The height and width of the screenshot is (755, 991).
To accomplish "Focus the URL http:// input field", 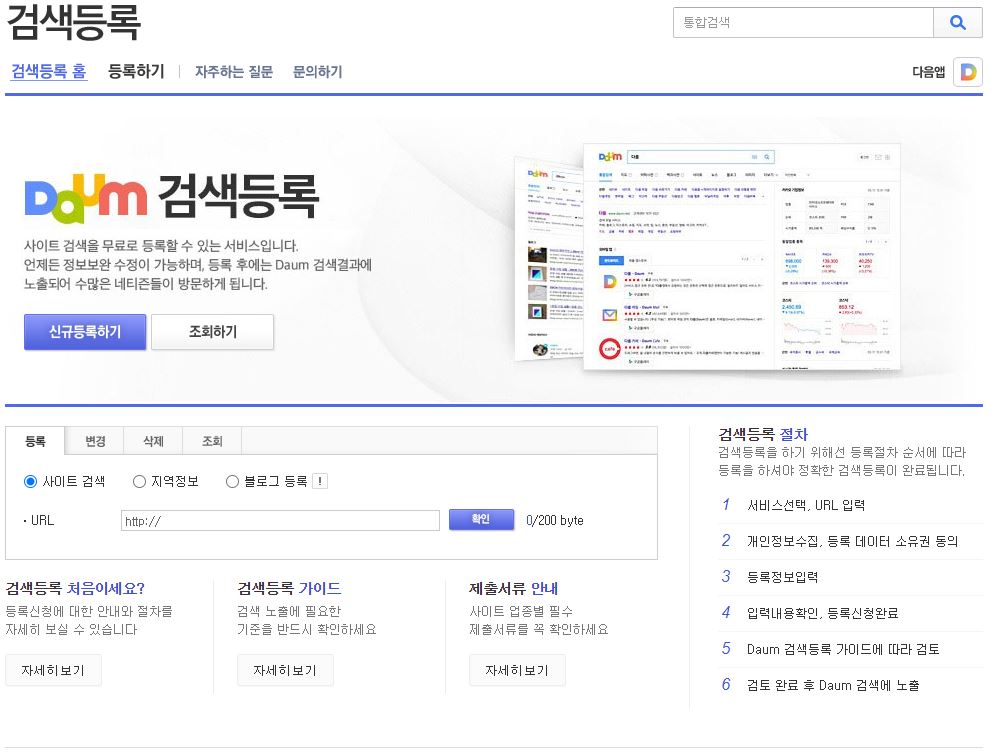I will 281,521.
